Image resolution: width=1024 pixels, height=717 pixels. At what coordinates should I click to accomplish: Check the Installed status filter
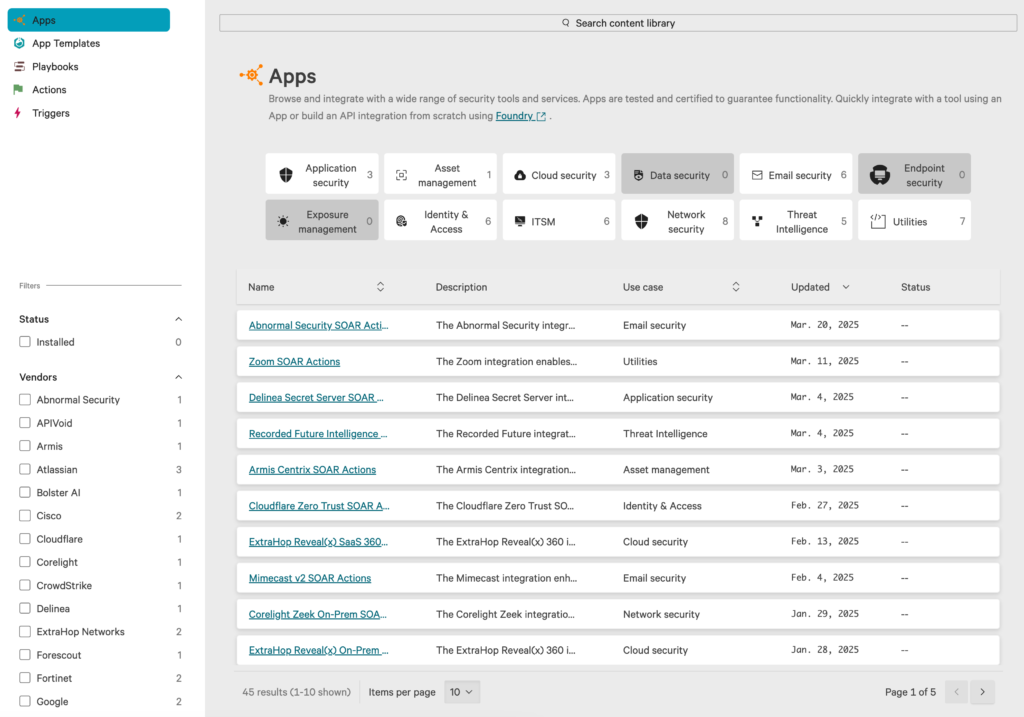(25, 342)
